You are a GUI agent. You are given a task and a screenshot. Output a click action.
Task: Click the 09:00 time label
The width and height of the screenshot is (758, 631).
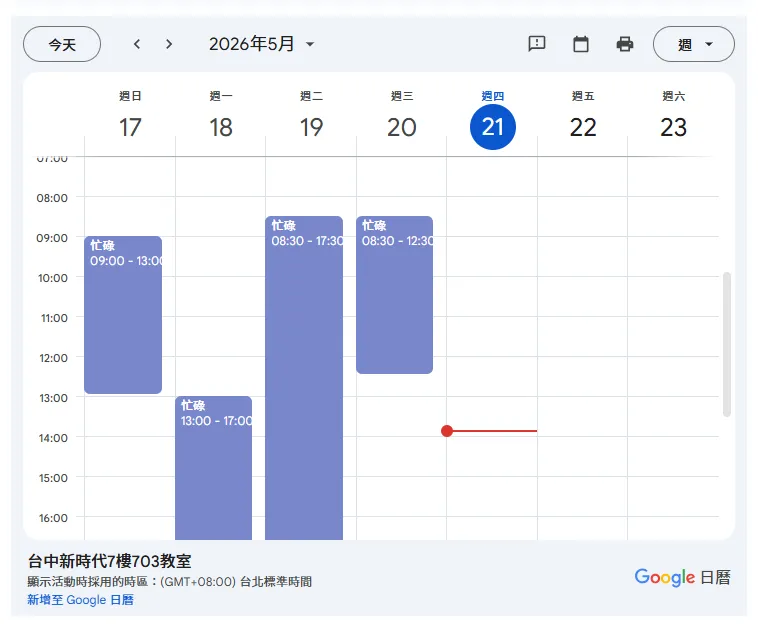click(x=52, y=238)
